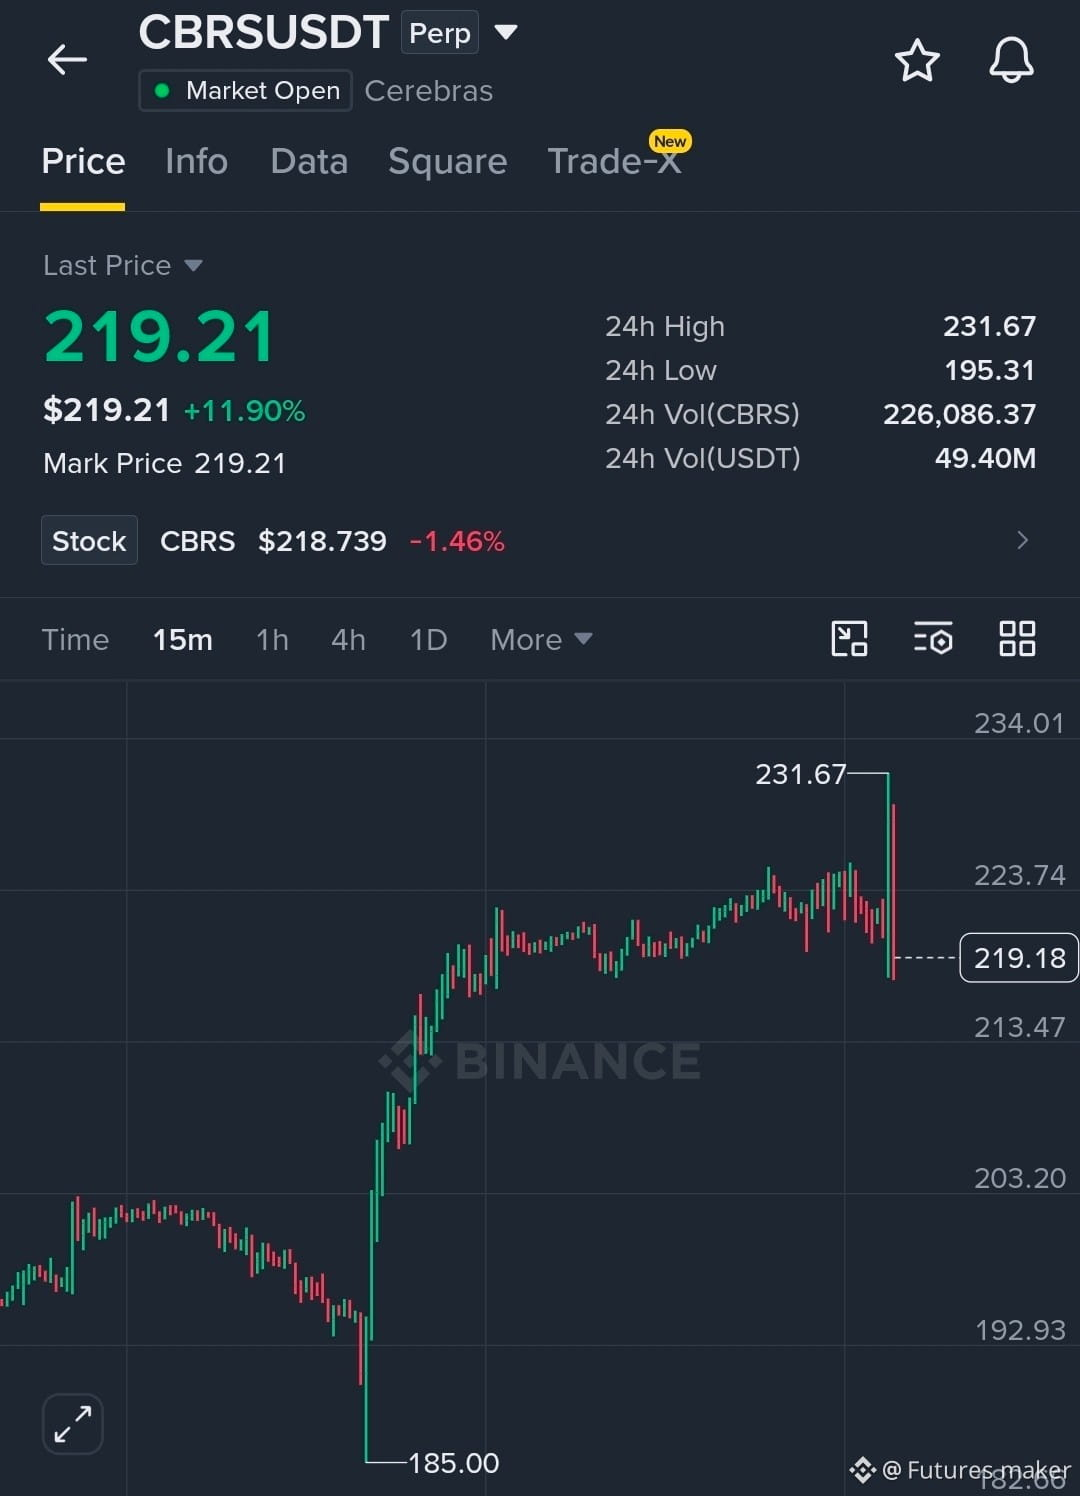Open the grid layout icon

coord(1017,638)
